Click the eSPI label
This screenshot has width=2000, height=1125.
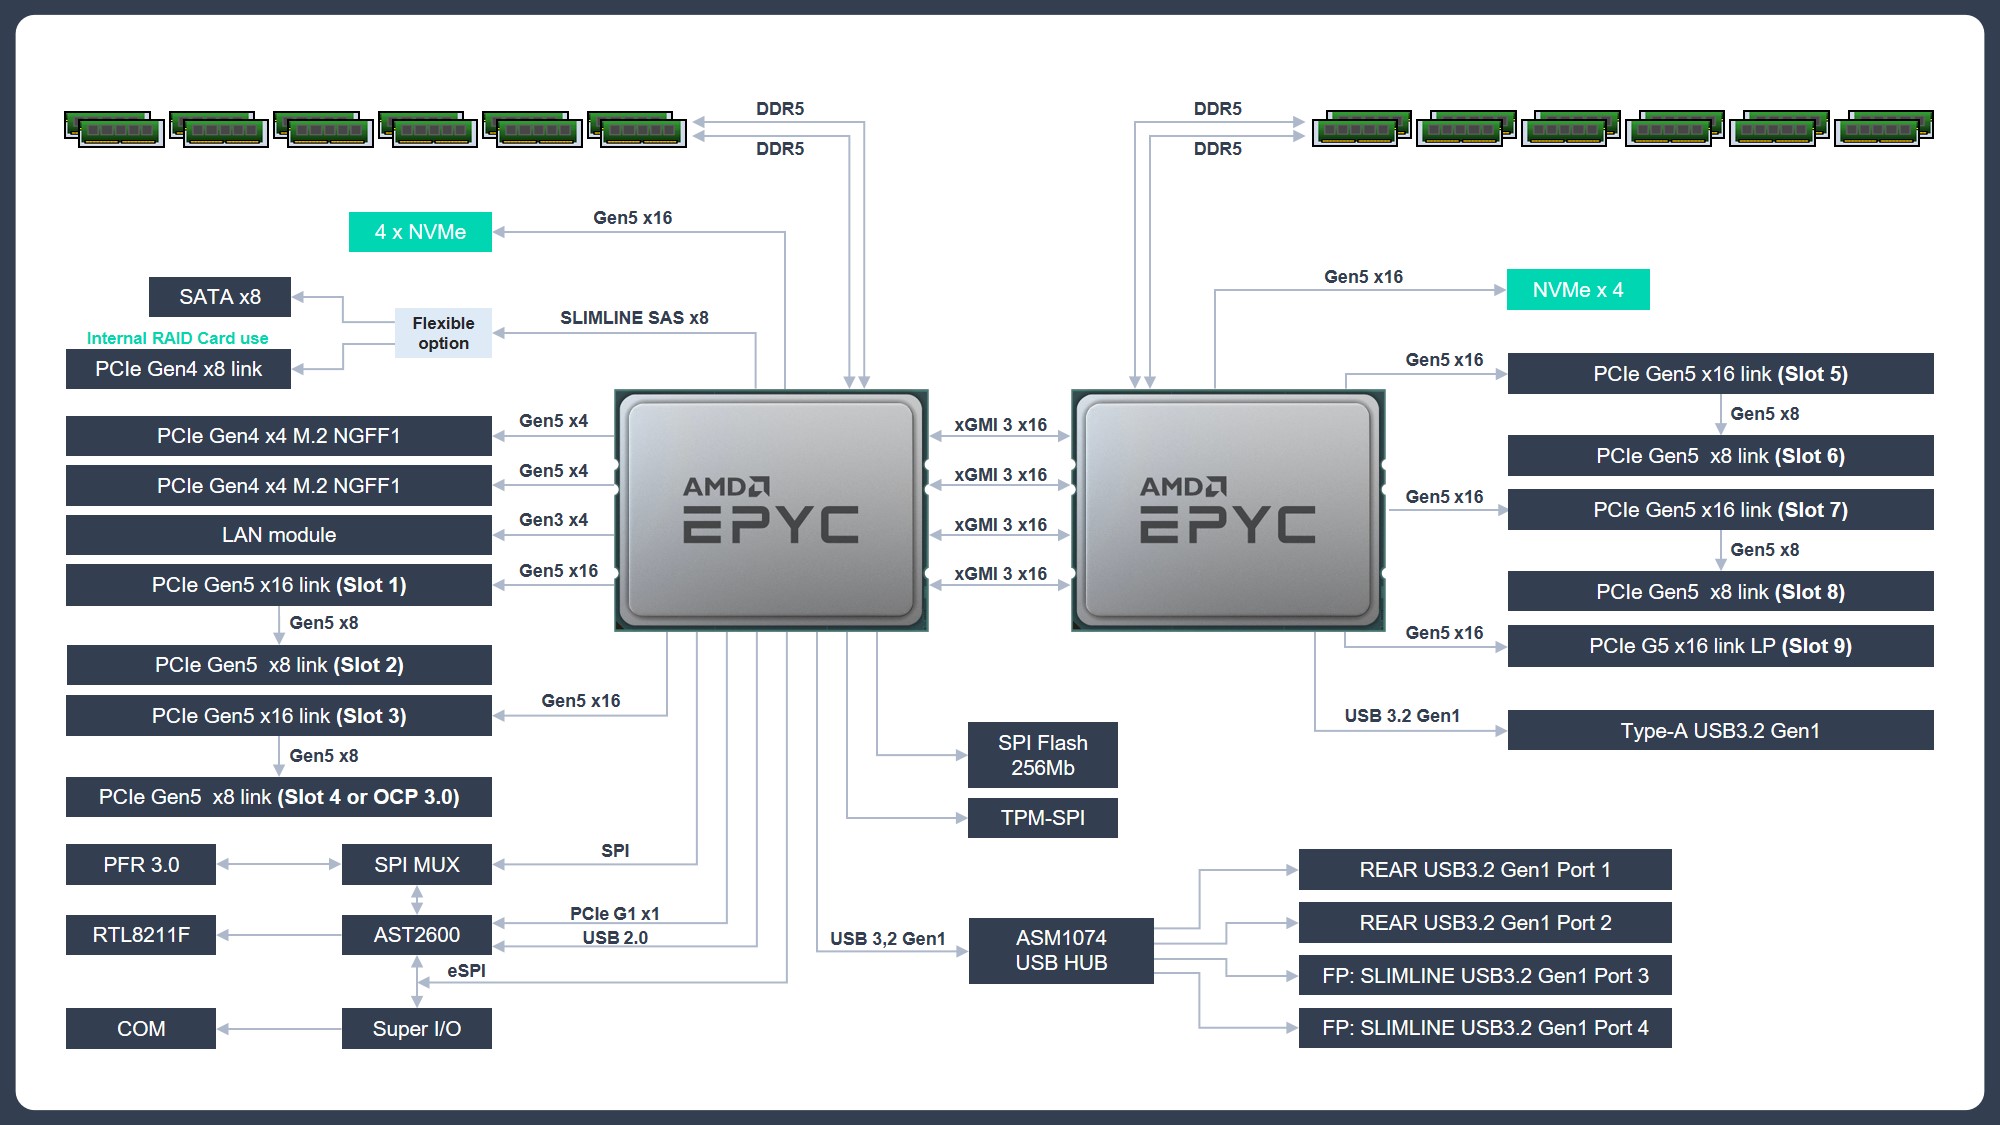467,971
